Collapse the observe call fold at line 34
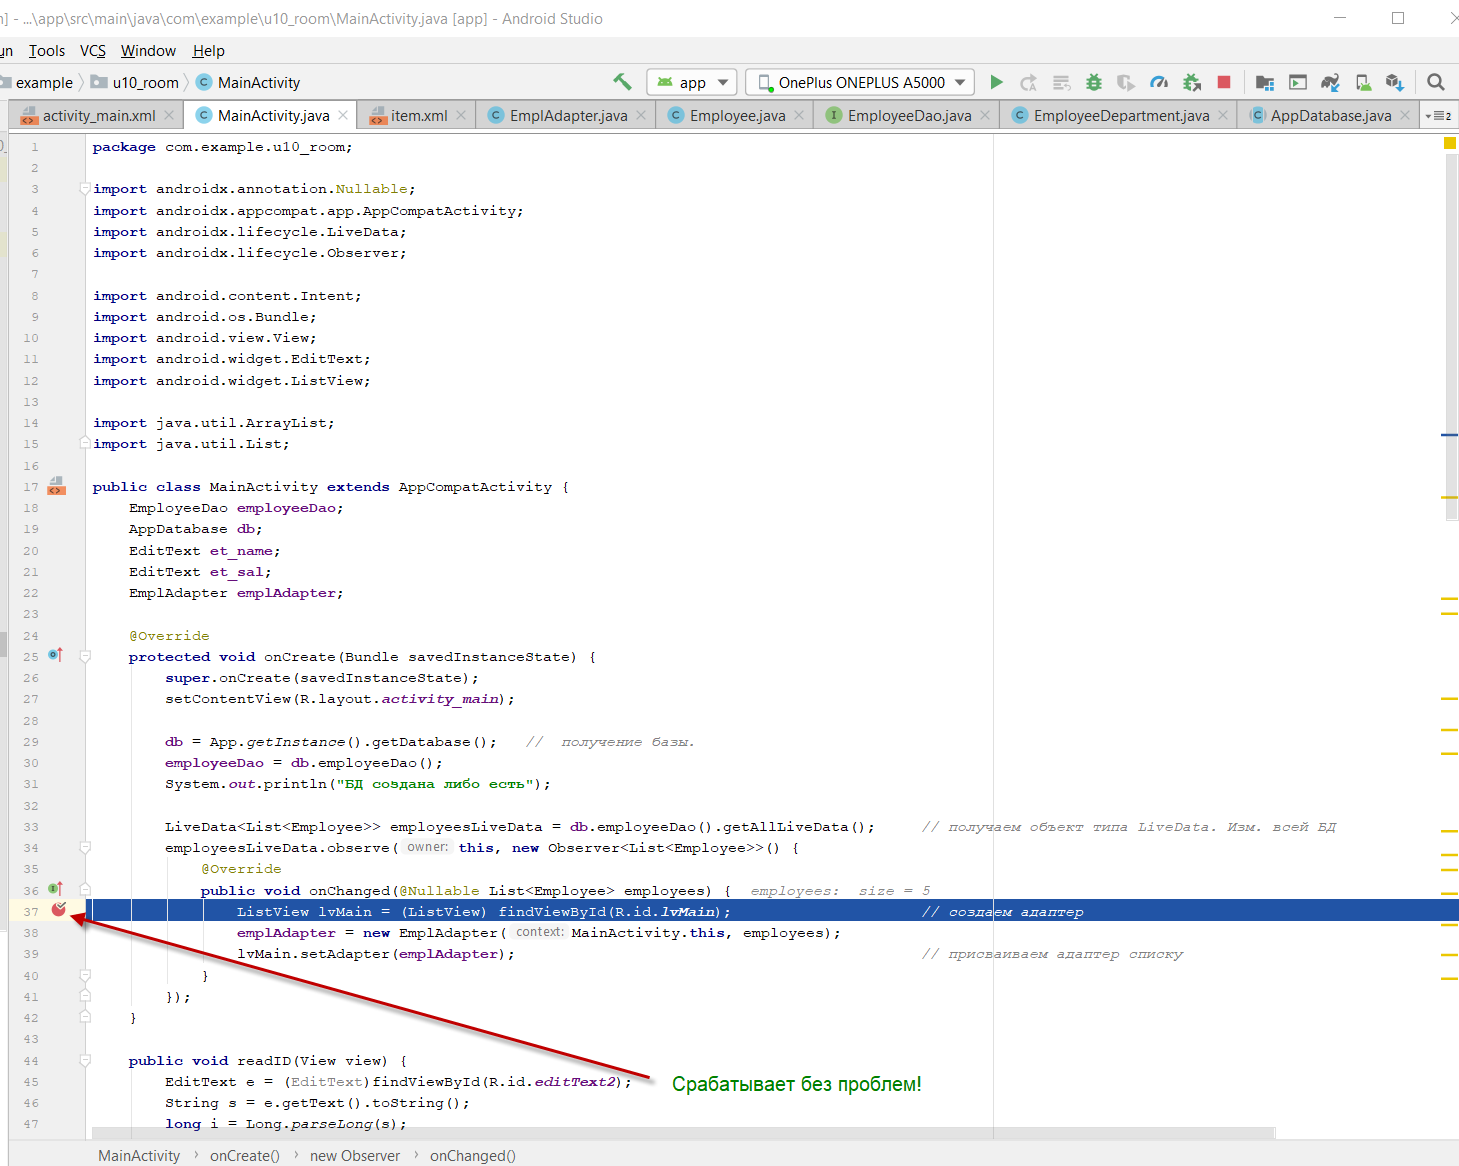This screenshot has height=1166, width=1459. tap(86, 847)
